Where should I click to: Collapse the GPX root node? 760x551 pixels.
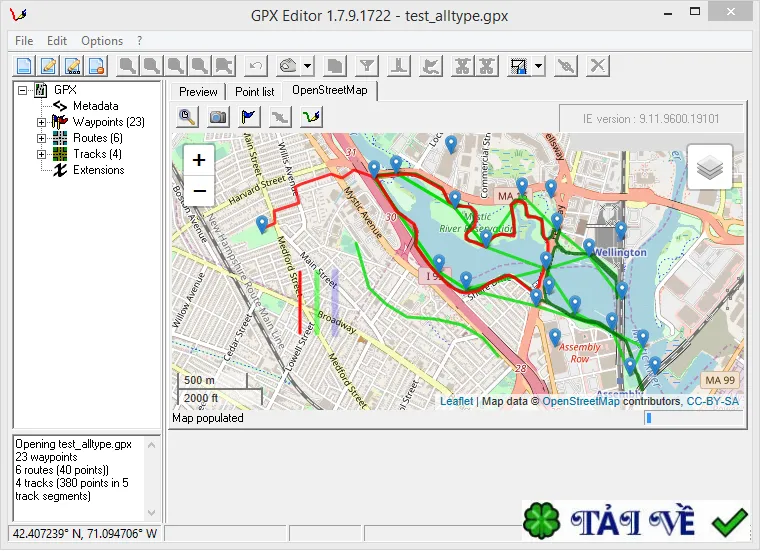pyautogui.click(x=22, y=90)
